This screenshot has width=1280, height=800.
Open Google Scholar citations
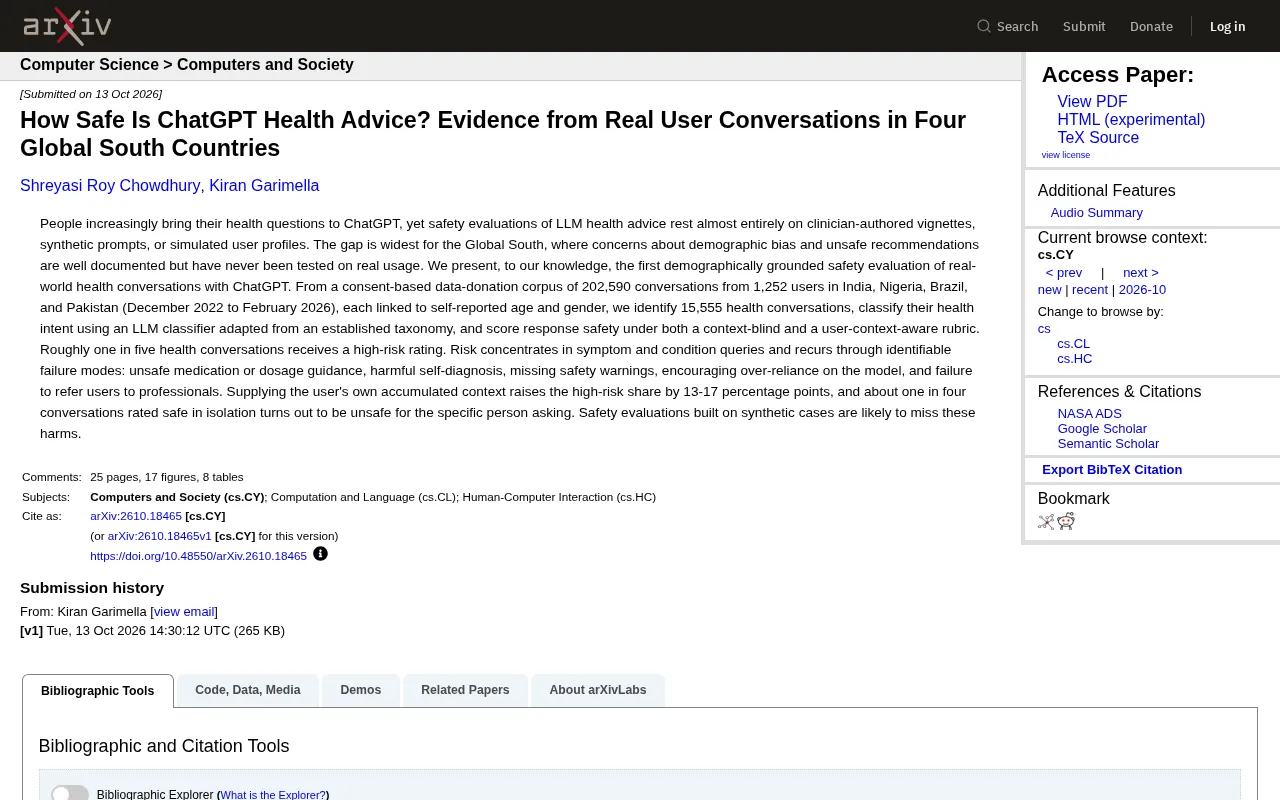point(1102,429)
